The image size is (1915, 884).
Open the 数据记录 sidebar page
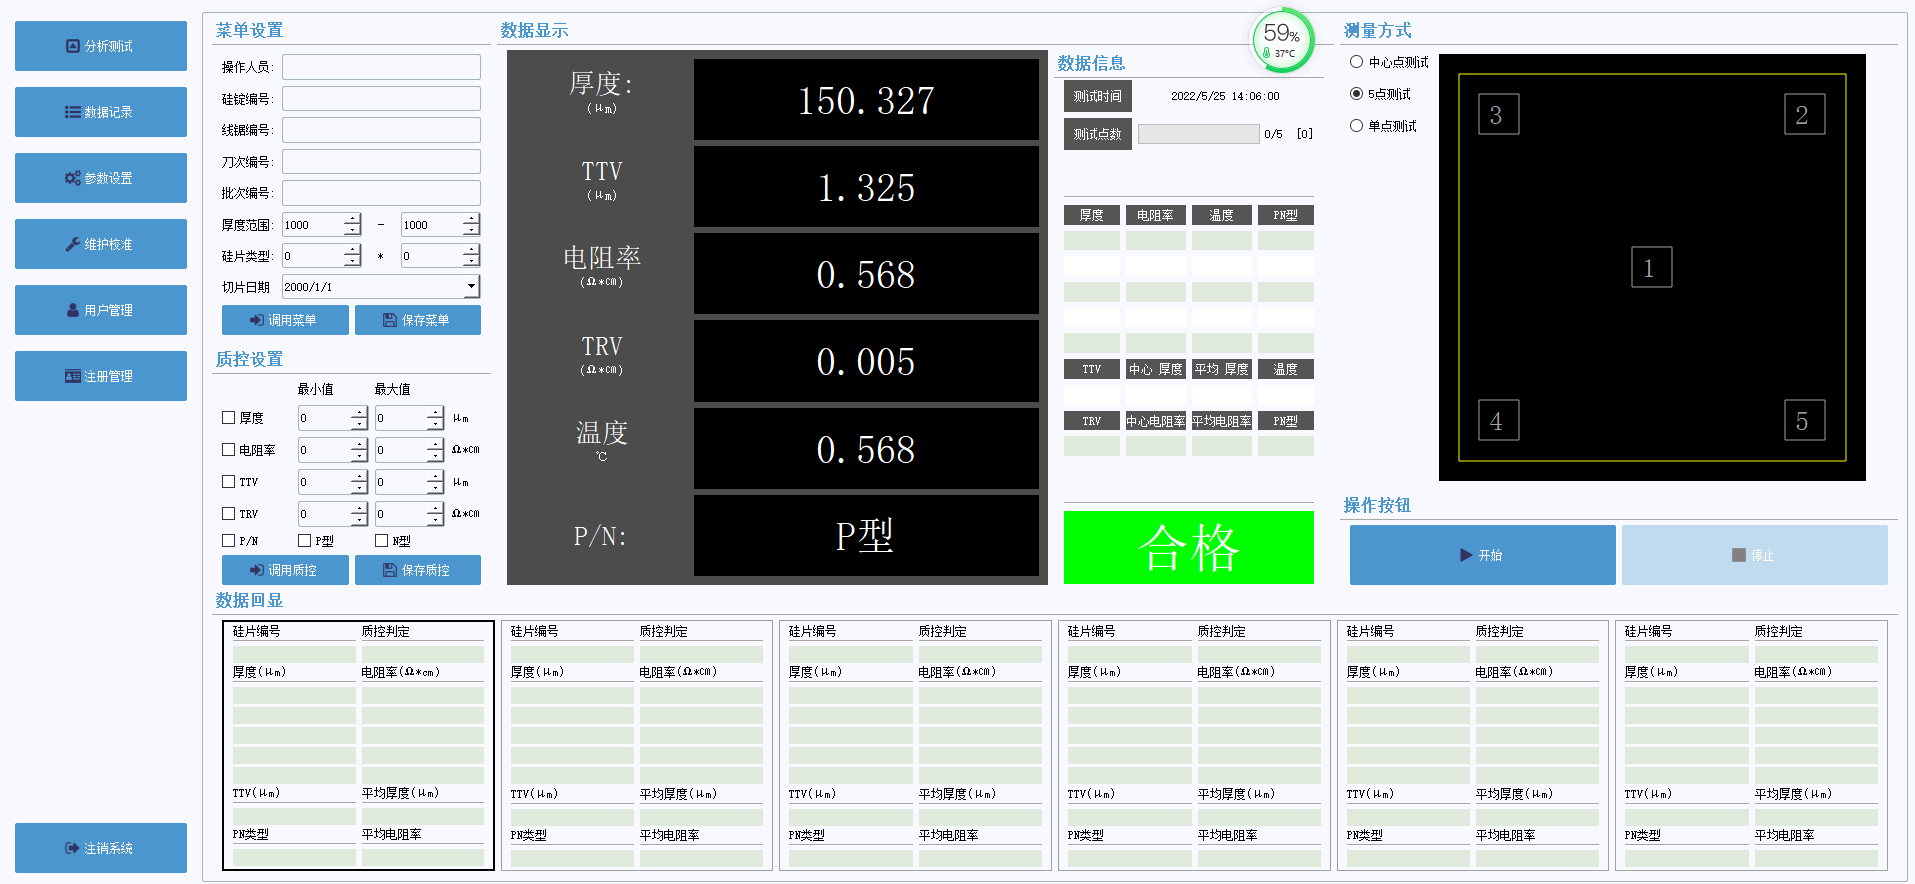(101, 112)
